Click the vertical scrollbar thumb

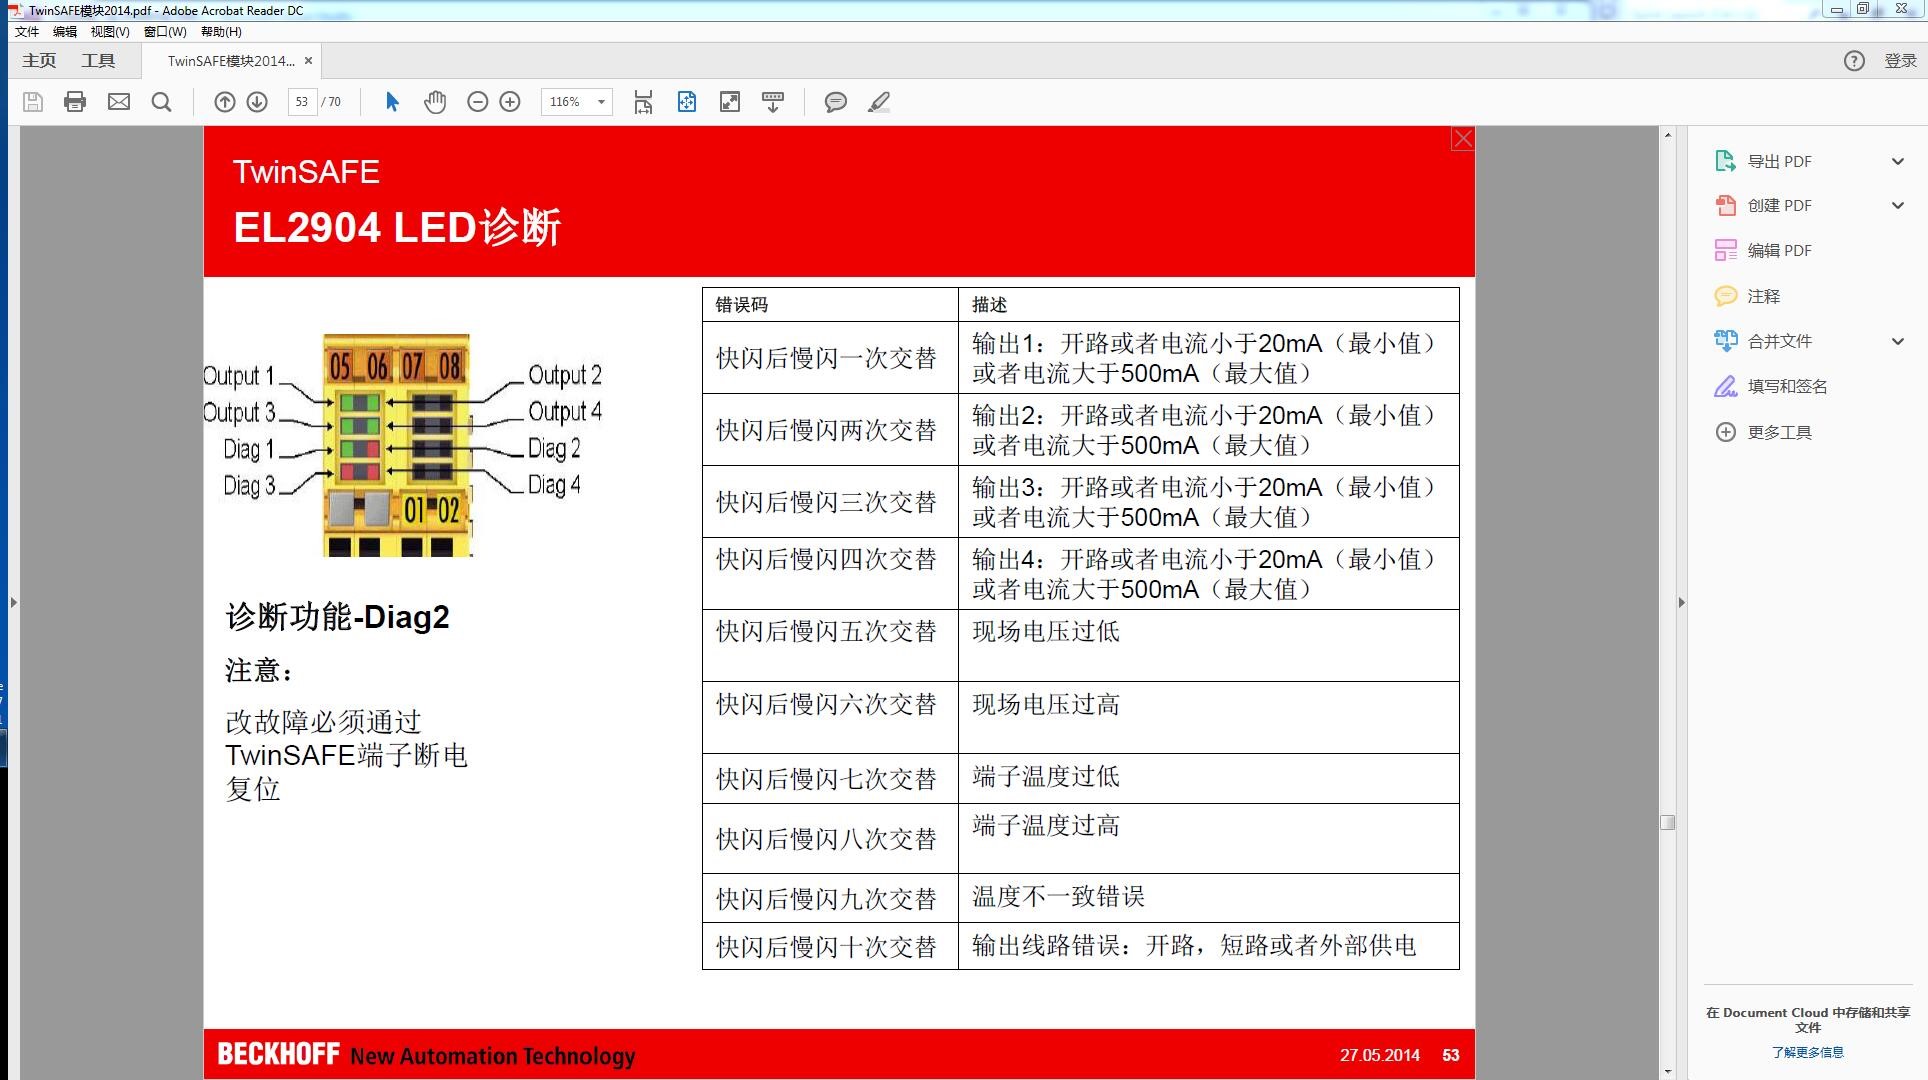click(x=1667, y=822)
